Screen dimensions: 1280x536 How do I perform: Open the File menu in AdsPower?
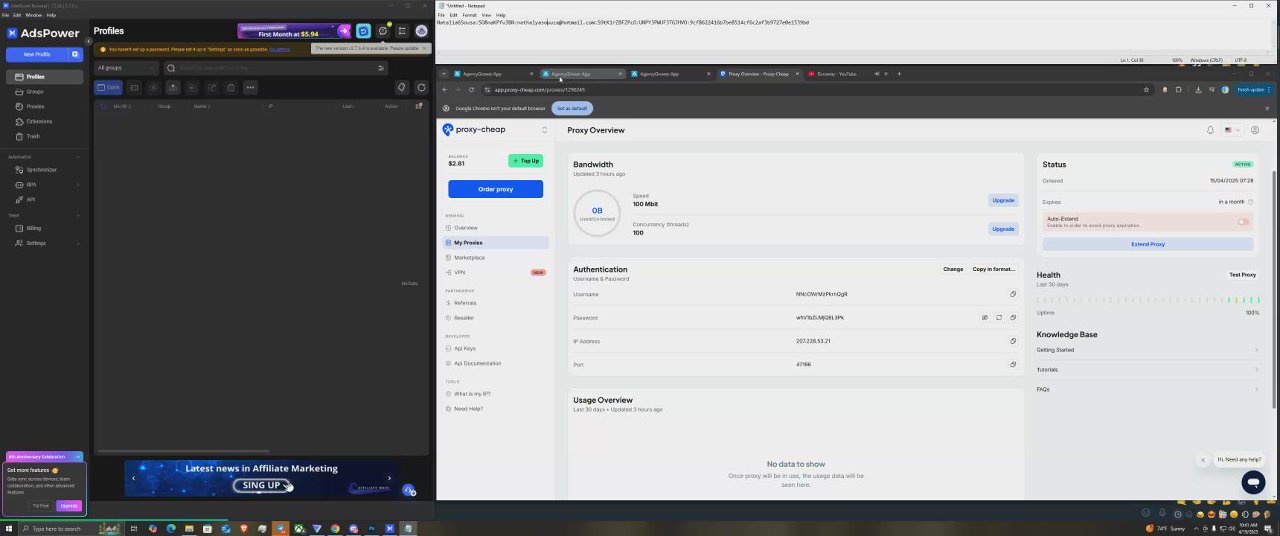tap(5, 15)
